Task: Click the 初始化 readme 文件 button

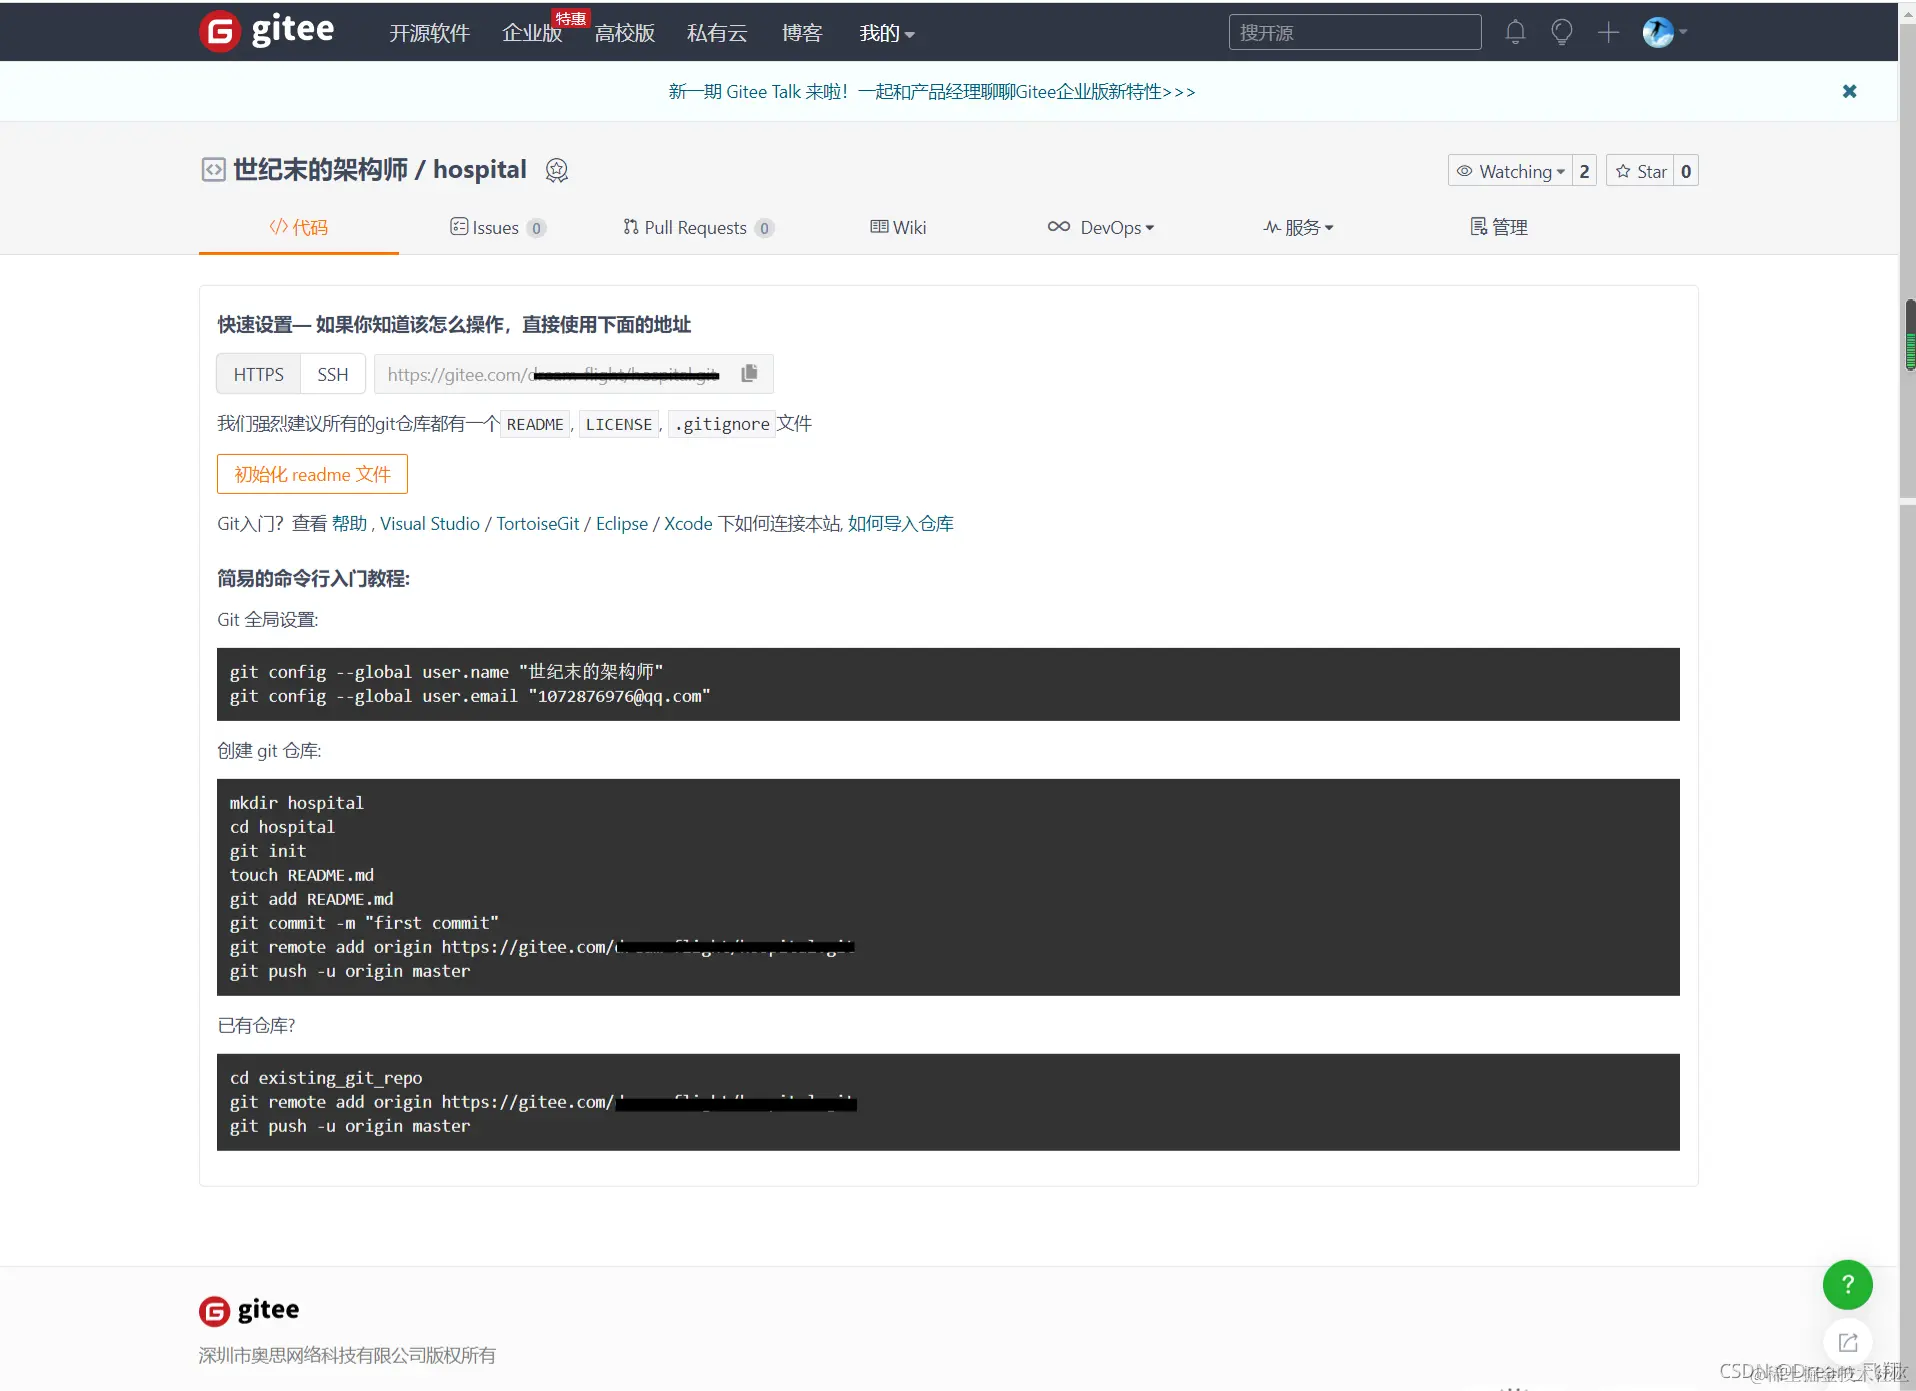Action: 312,474
